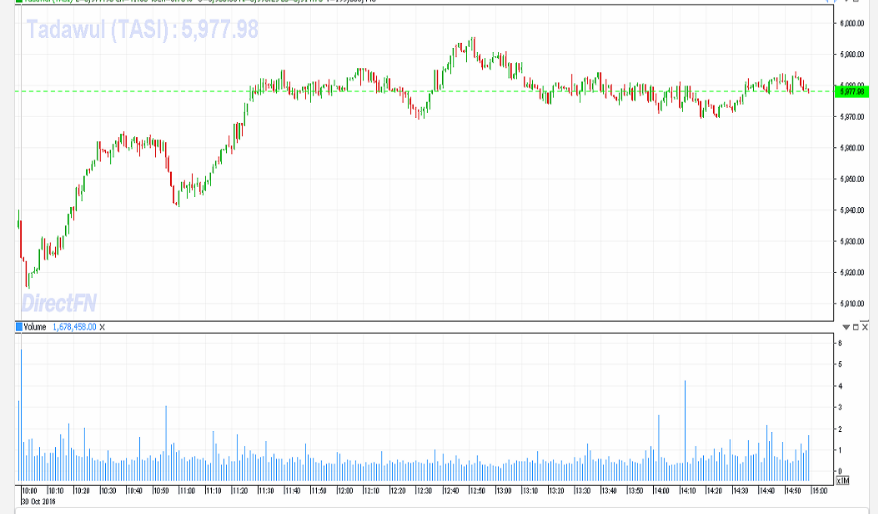Image resolution: width=878 pixels, height=514 pixels.
Task: Click the volume spike bar at 14:10
Action: (x=685, y=431)
